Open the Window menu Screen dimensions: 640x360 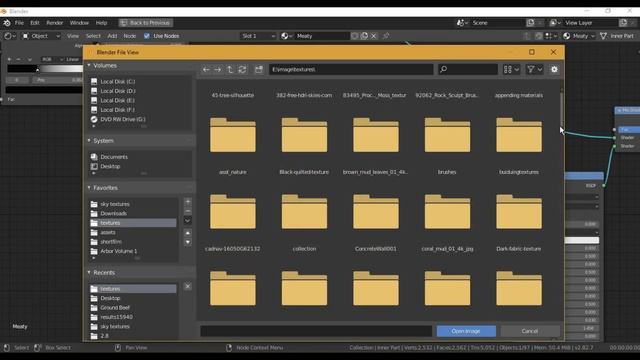pyautogui.click(x=79, y=23)
